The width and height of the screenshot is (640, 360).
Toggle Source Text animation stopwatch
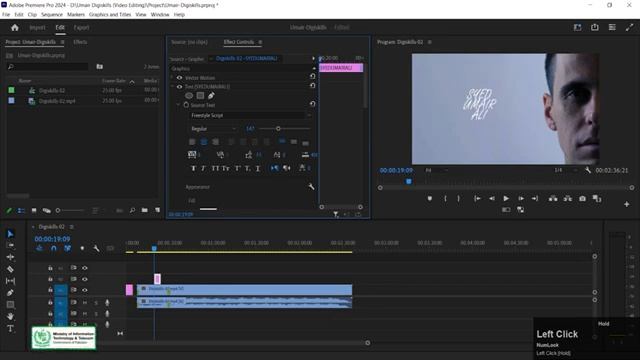click(x=186, y=105)
